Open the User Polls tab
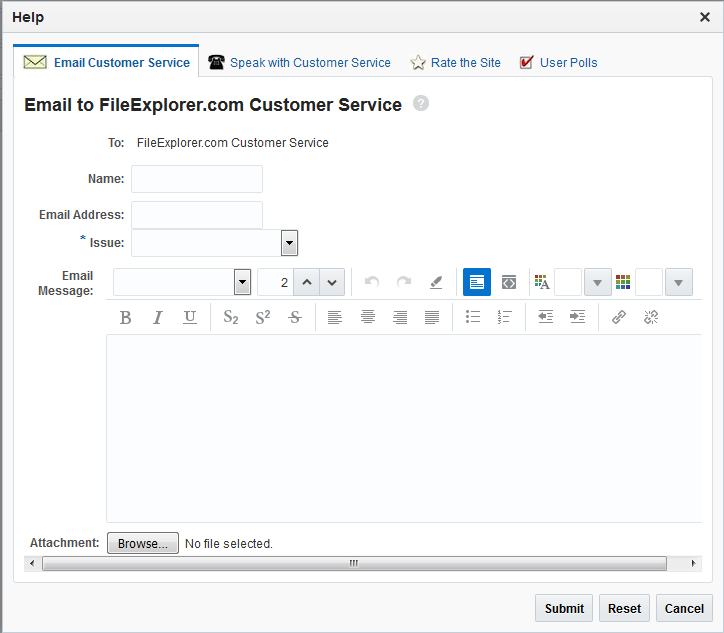The image size is (724, 633). [x=558, y=62]
